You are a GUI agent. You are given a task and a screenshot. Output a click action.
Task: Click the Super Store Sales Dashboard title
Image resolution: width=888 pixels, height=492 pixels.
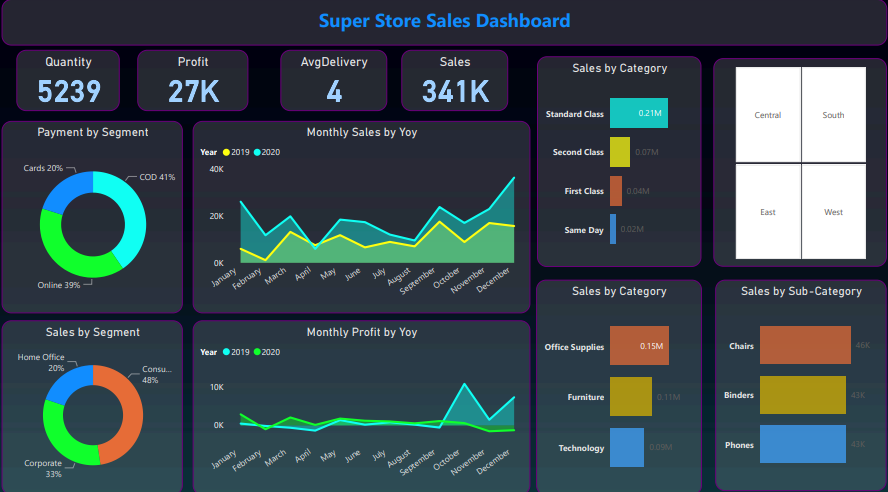tap(444, 21)
